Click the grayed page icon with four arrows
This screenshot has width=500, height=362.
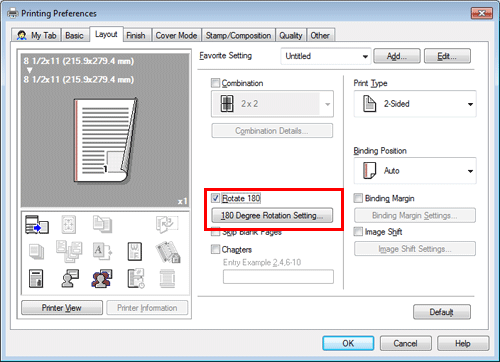[69, 224]
